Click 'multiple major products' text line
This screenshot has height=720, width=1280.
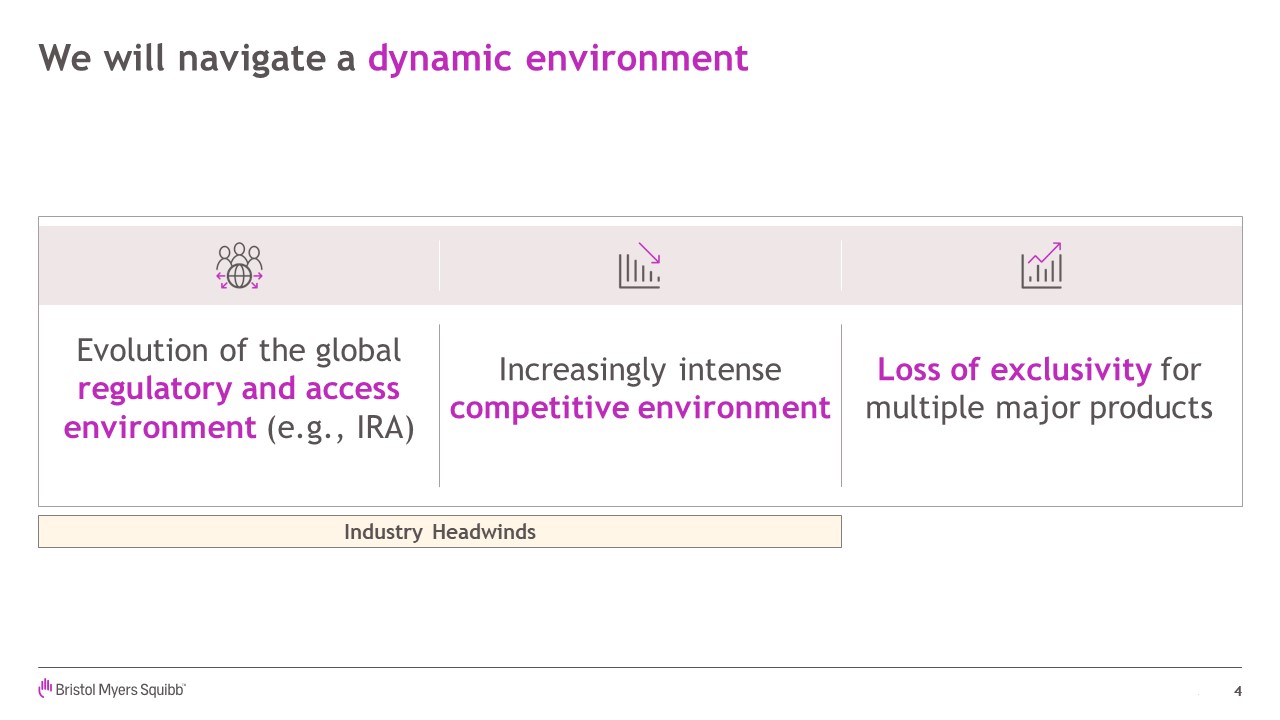point(1039,408)
